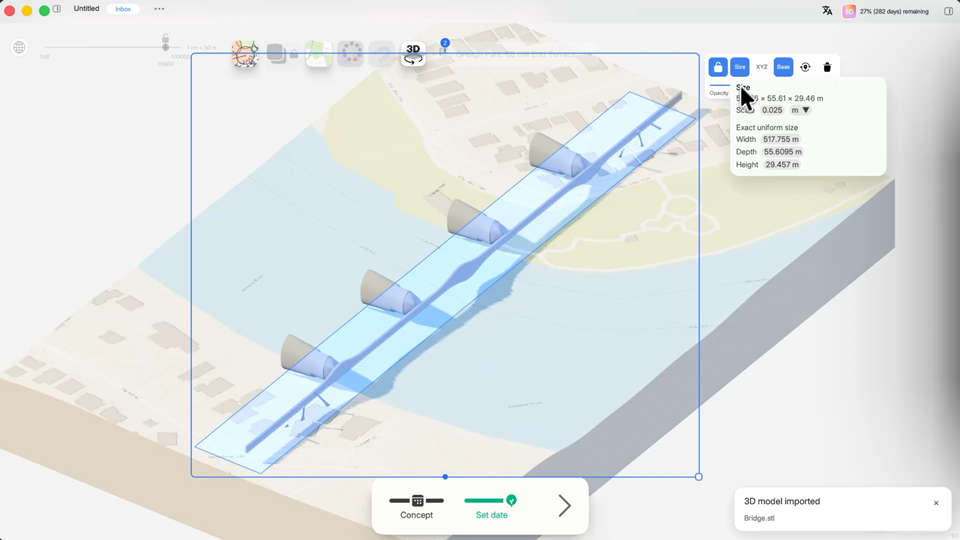Screen dimensions: 960x540
Task: Go to next step with chevron arrow
Action: [x=564, y=506]
